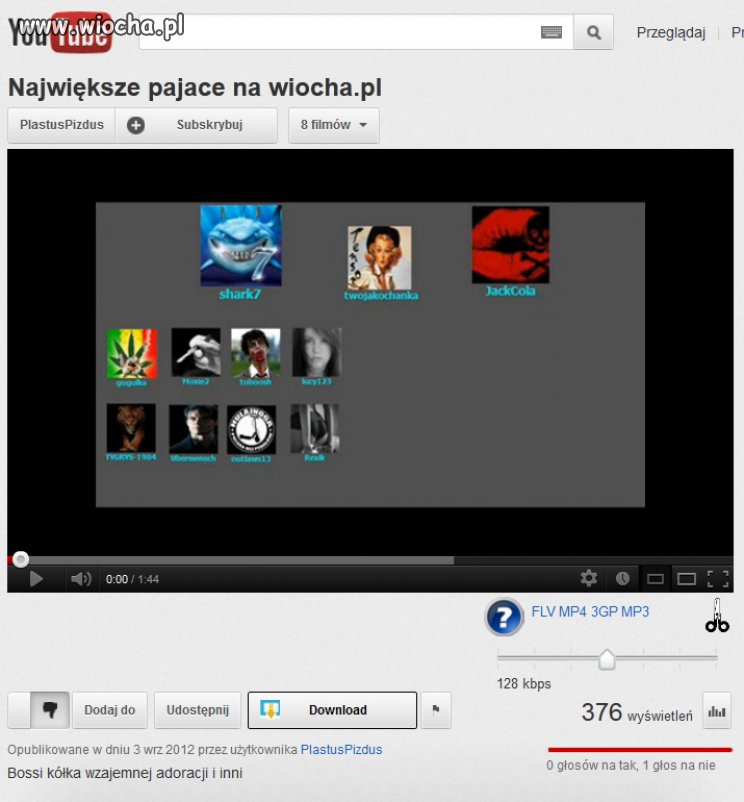This screenshot has height=802, width=744.
Task: Click the '0 głosów na tak, 1 głos na nie' text
Action: point(630,766)
